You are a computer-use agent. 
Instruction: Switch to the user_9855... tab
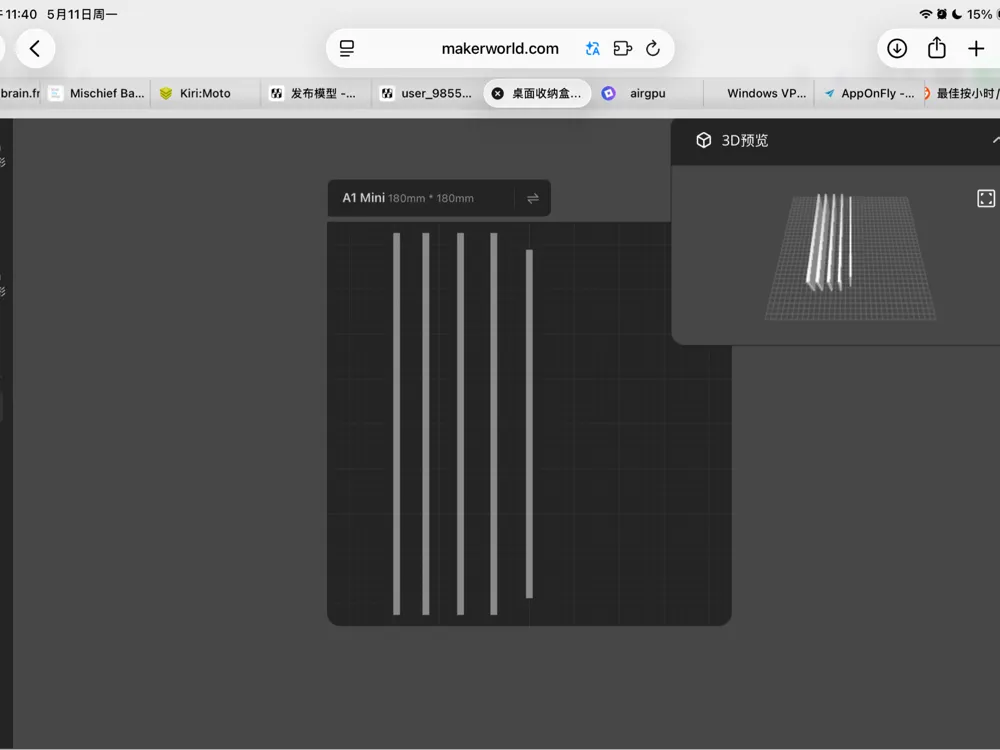click(x=427, y=93)
